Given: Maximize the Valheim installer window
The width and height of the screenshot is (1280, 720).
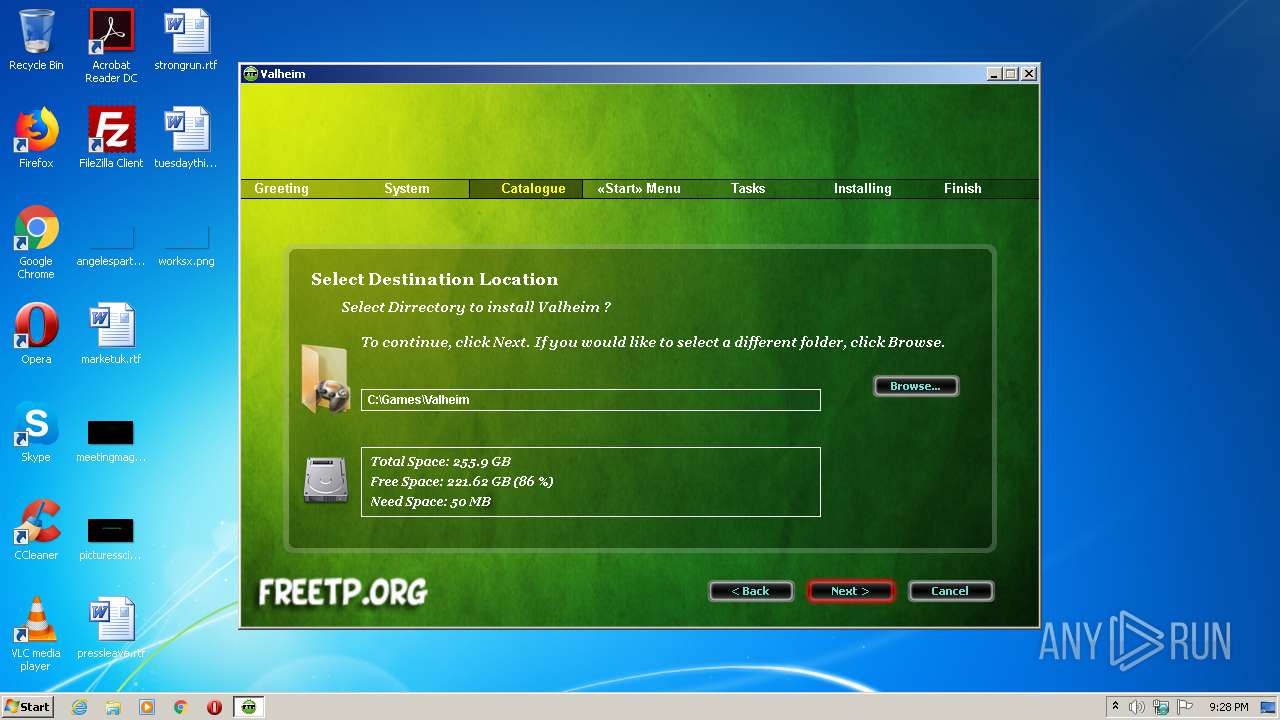Looking at the screenshot, I should [x=1010, y=74].
